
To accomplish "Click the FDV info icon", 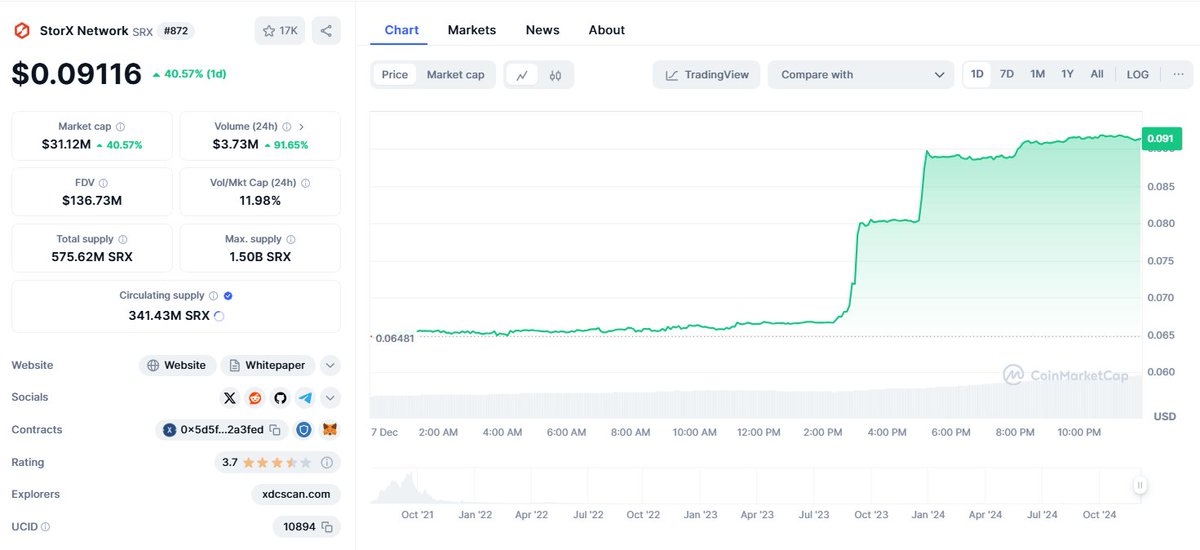I will point(104,183).
